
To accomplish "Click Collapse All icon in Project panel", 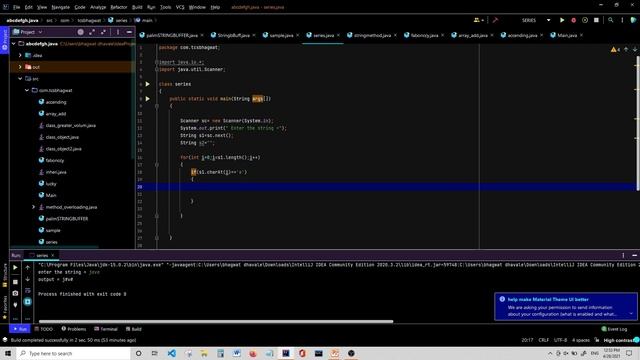I will point(103,32).
